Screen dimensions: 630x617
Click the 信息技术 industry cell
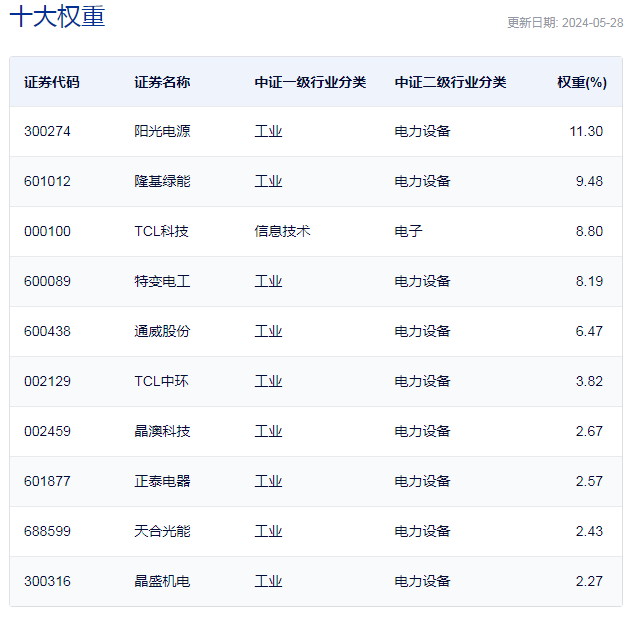tap(282, 231)
